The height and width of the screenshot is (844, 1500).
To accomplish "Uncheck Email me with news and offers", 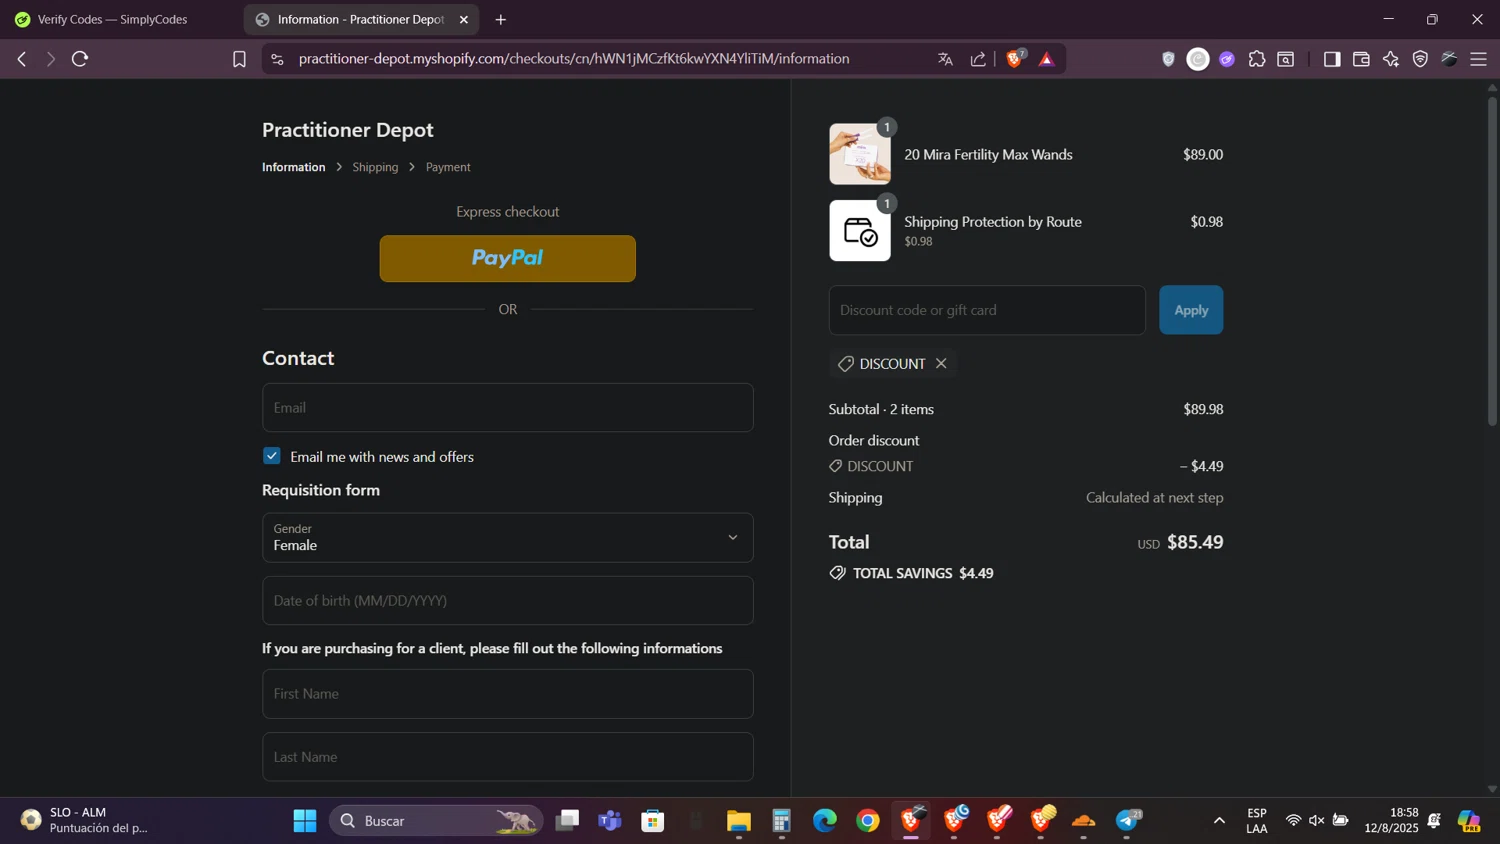I will click(272, 456).
